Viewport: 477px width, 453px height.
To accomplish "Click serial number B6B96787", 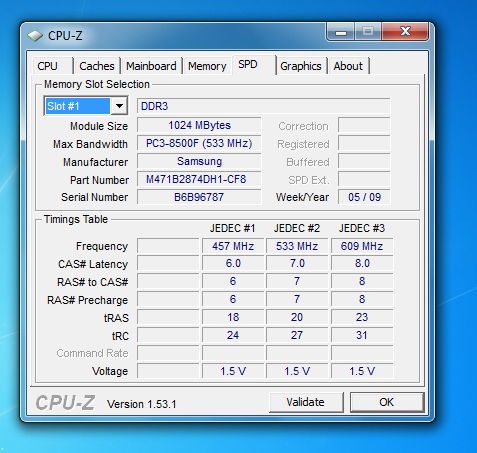I will point(199,197).
